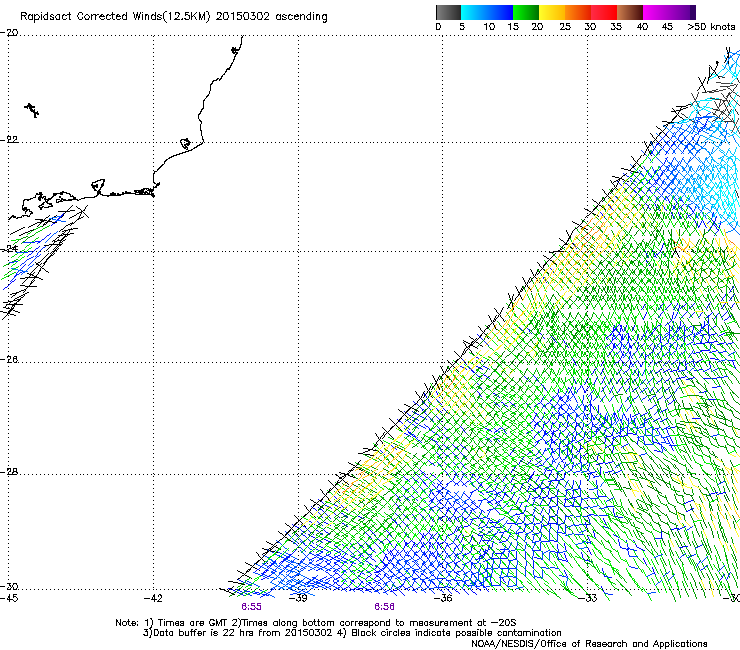Image resolution: width=740 pixels, height=650 pixels.
Task: Click the -22 latitude axis label
Action: coord(9,140)
